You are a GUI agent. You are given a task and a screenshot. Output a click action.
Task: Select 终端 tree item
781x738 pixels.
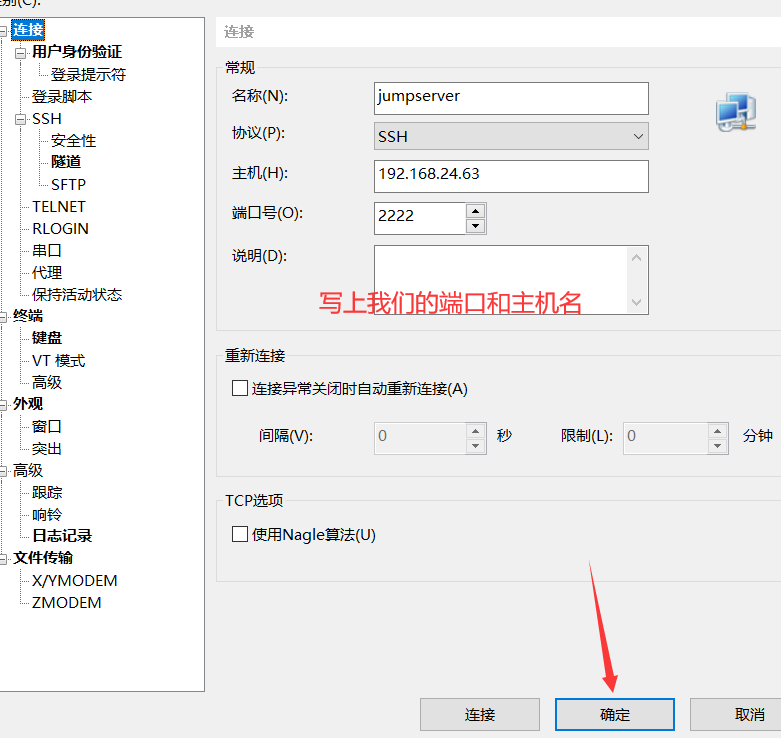click(x=28, y=316)
